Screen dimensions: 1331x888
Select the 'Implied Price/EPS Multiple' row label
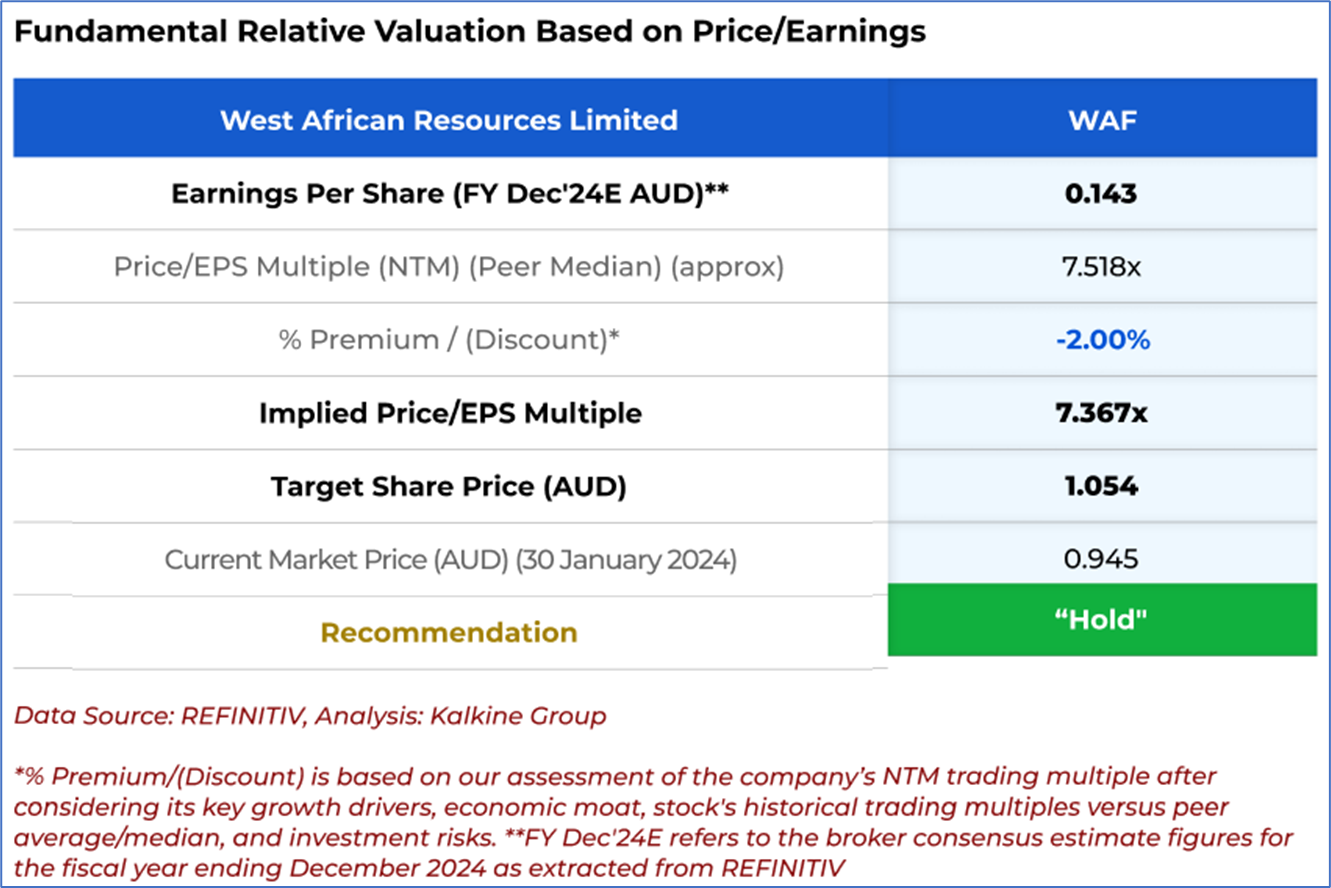(x=449, y=413)
